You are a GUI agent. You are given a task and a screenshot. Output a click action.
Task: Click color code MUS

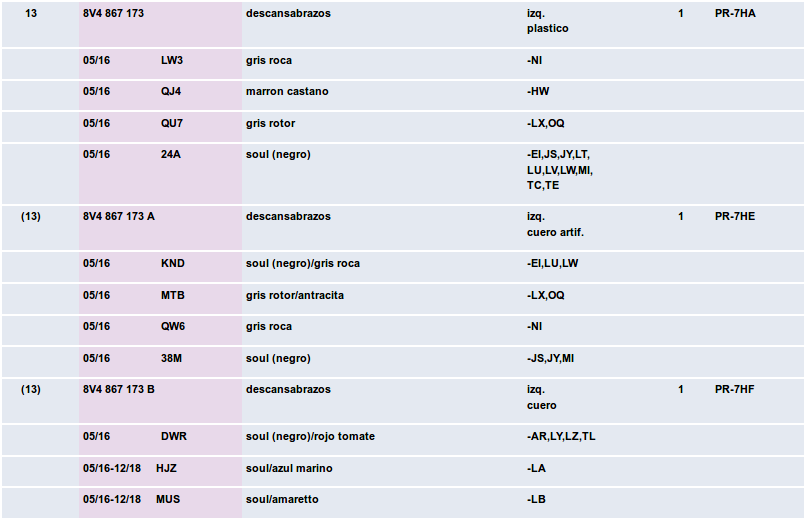point(167,500)
